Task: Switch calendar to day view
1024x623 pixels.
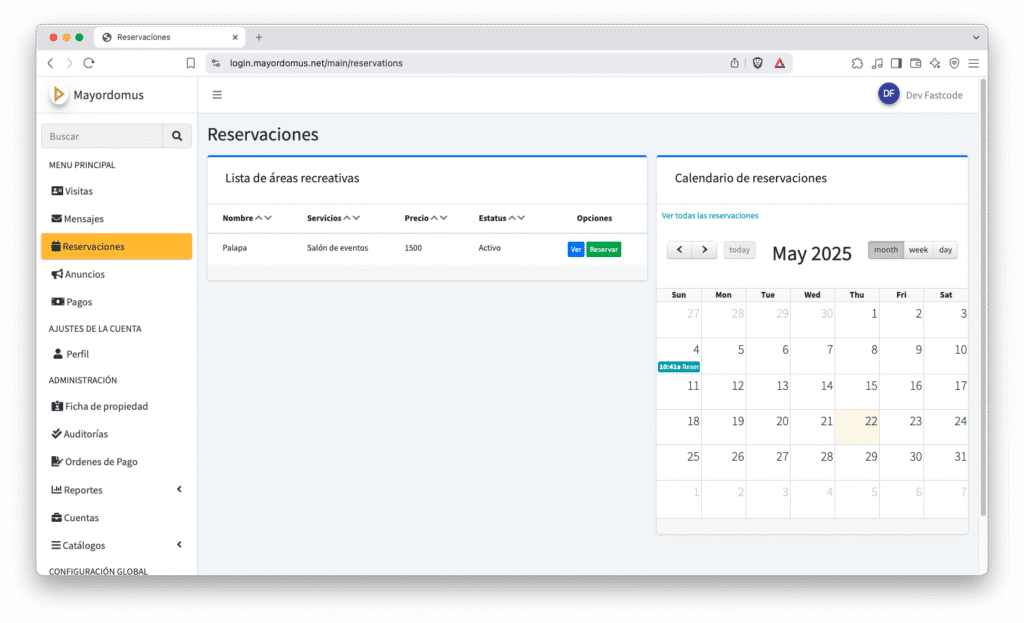Action: [x=945, y=250]
